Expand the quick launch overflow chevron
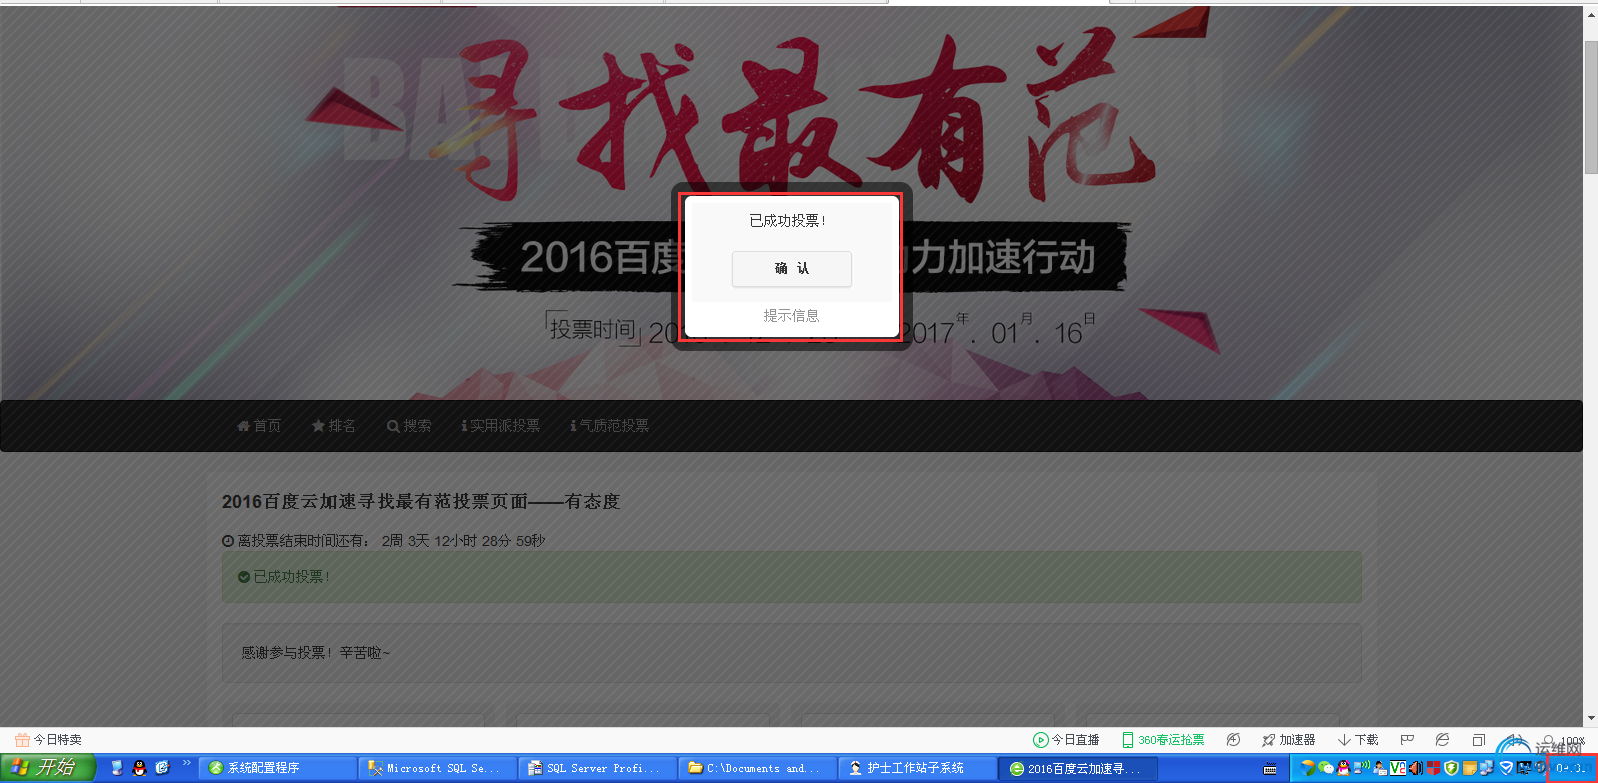Screen dimensions: 1598x783 click(186, 764)
